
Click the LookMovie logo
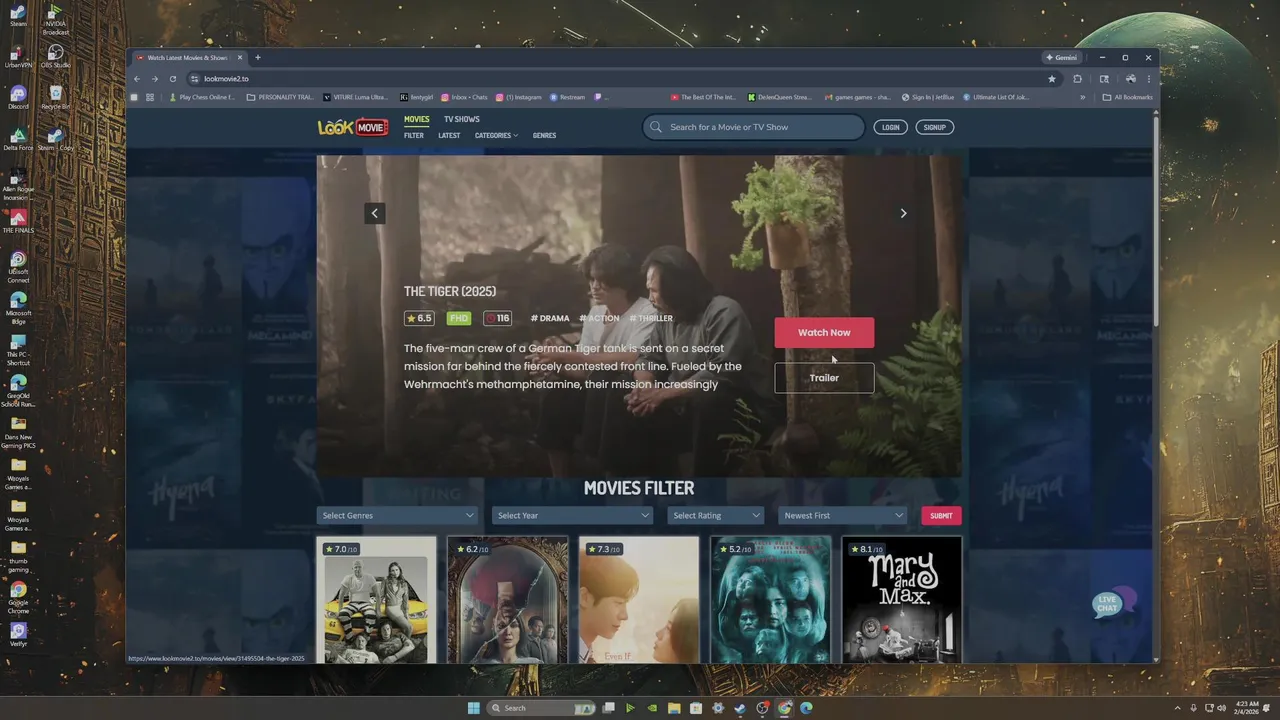(352, 127)
